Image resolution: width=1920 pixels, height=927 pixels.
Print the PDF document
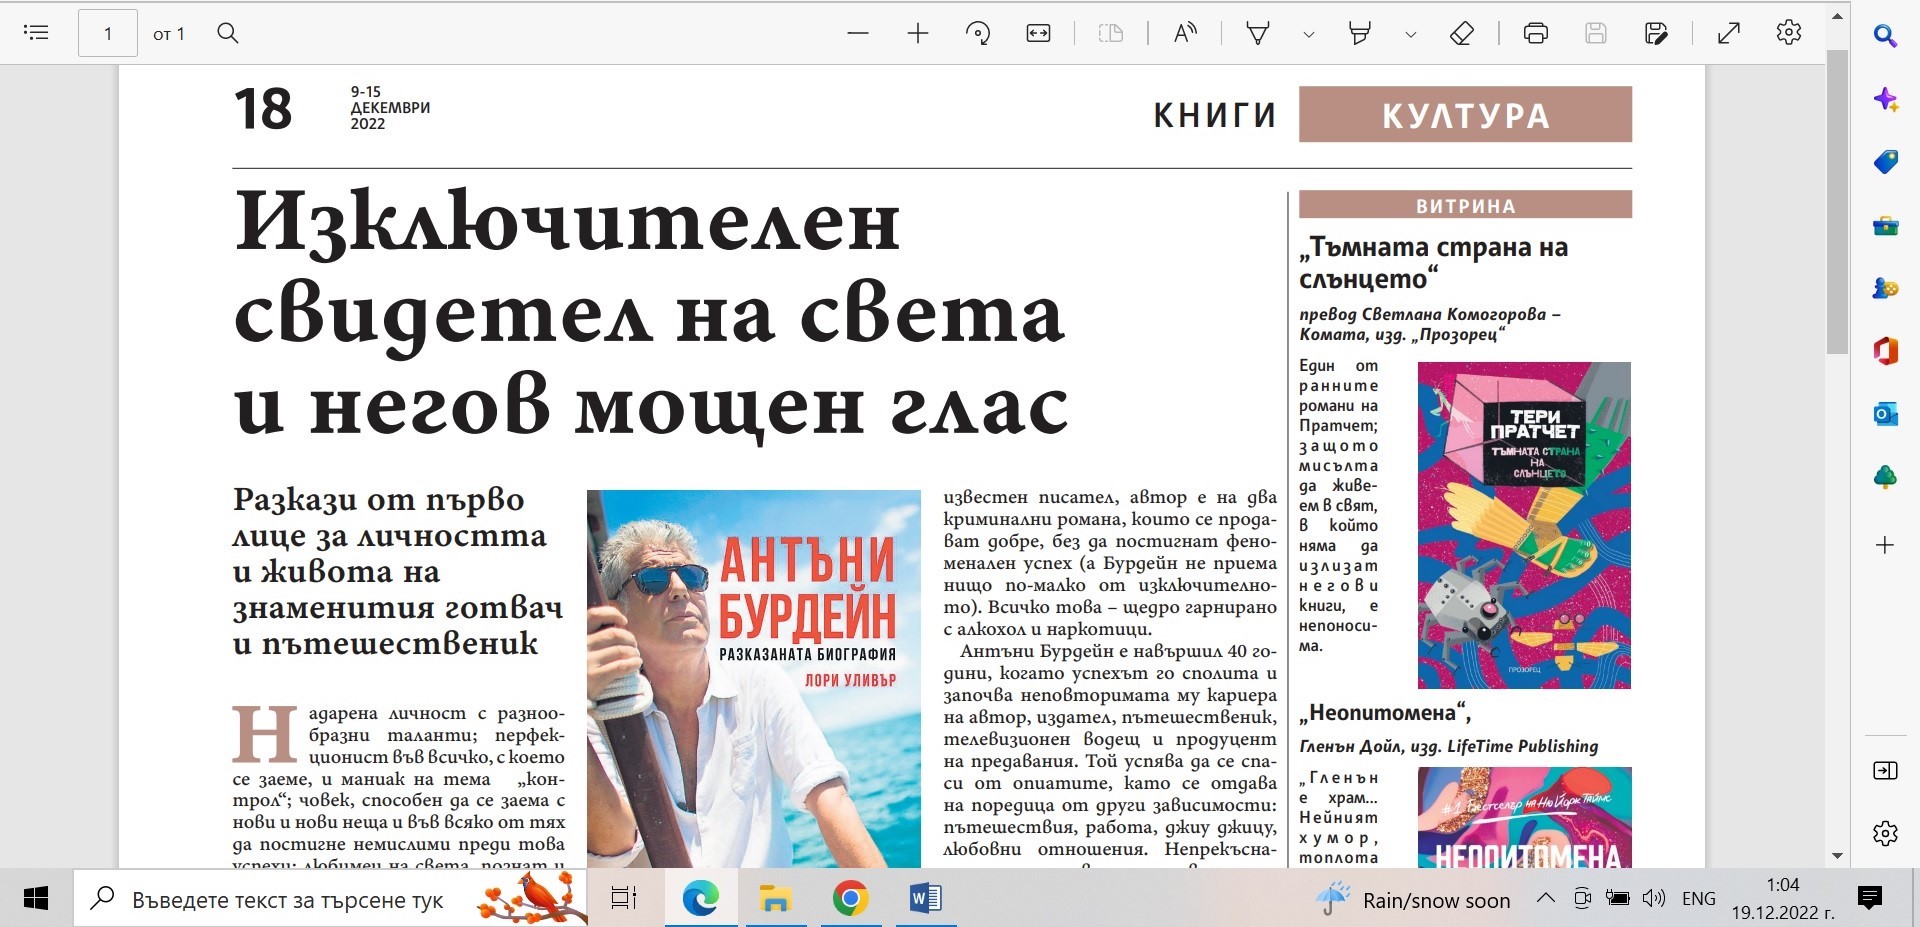coord(1536,33)
